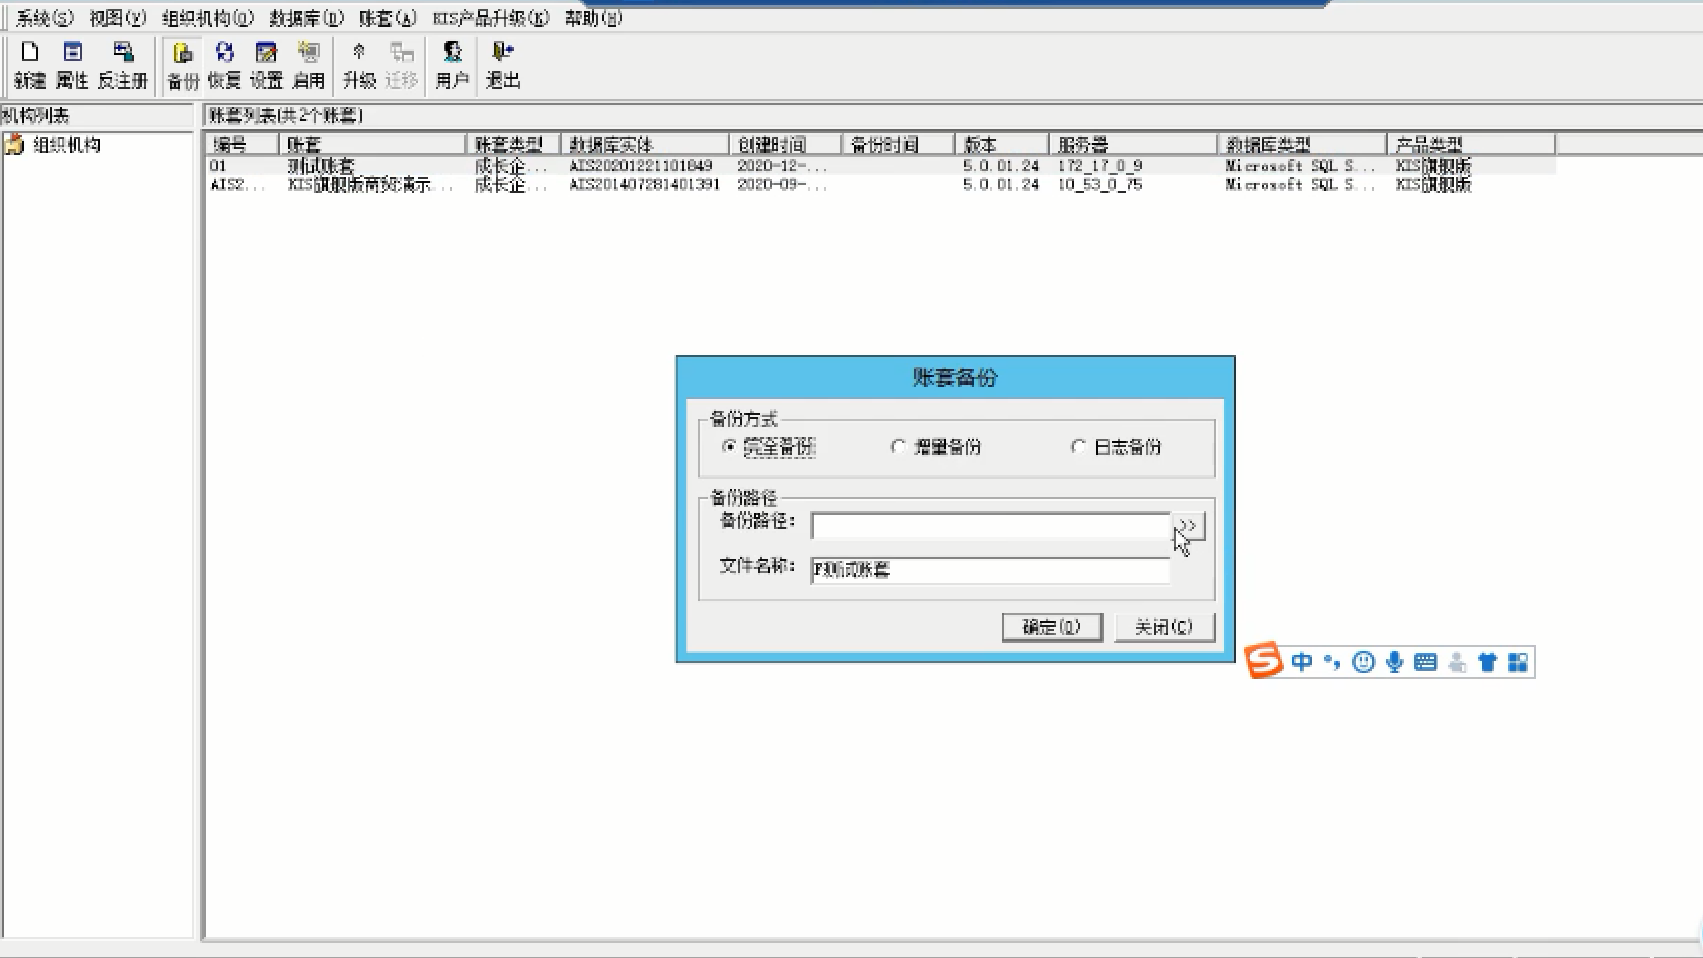Open 属性 (Properties) from the toolbar

[72, 65]
